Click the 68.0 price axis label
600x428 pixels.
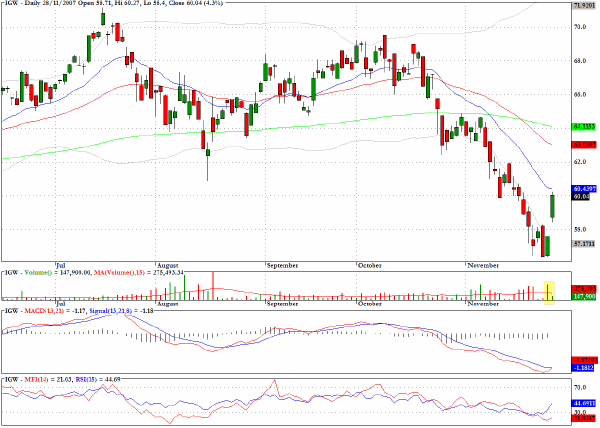point(579,60)
